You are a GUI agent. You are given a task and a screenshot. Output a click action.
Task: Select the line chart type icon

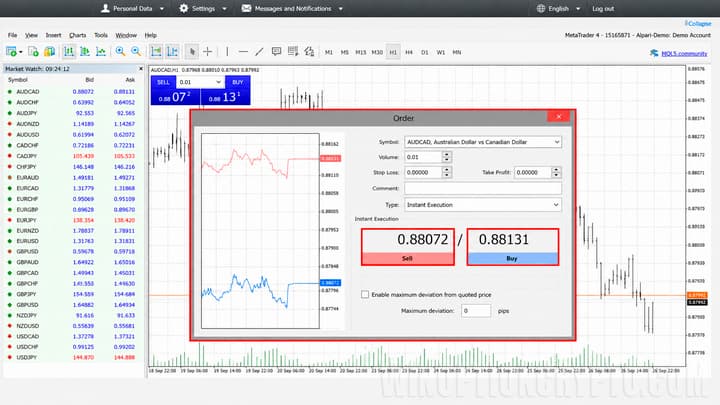point(101,52)
